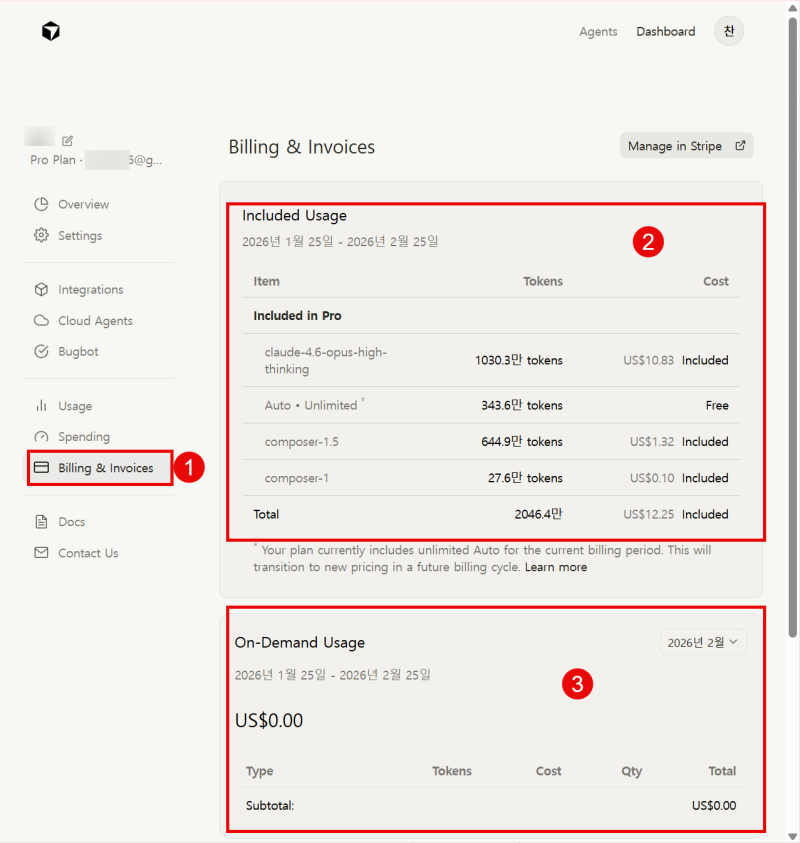This screenshot has height=843, width=800.
Task: Select Integrations in the sidebar
Action: click(91, 289)
